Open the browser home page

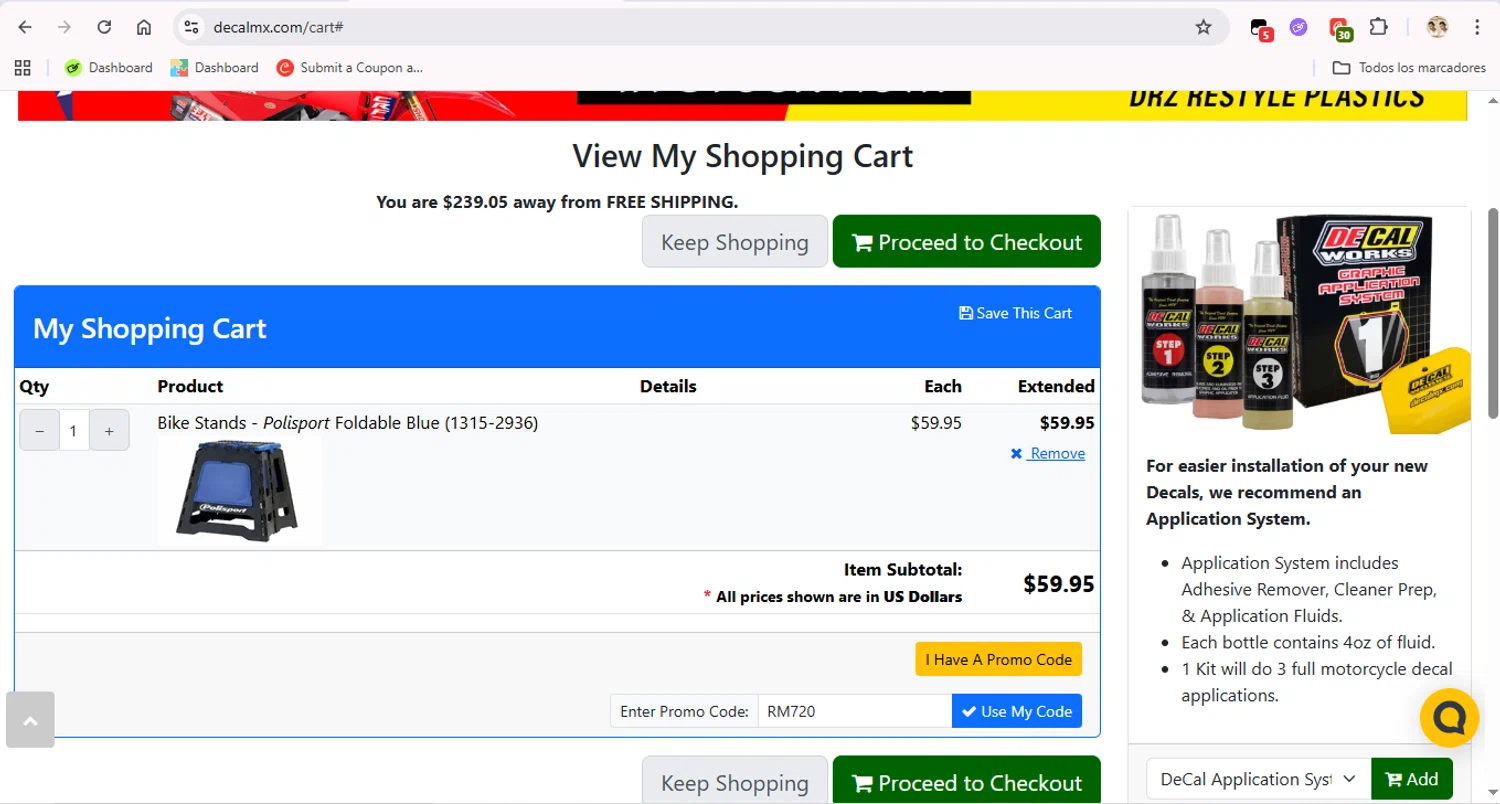click(x=144, y=27)
